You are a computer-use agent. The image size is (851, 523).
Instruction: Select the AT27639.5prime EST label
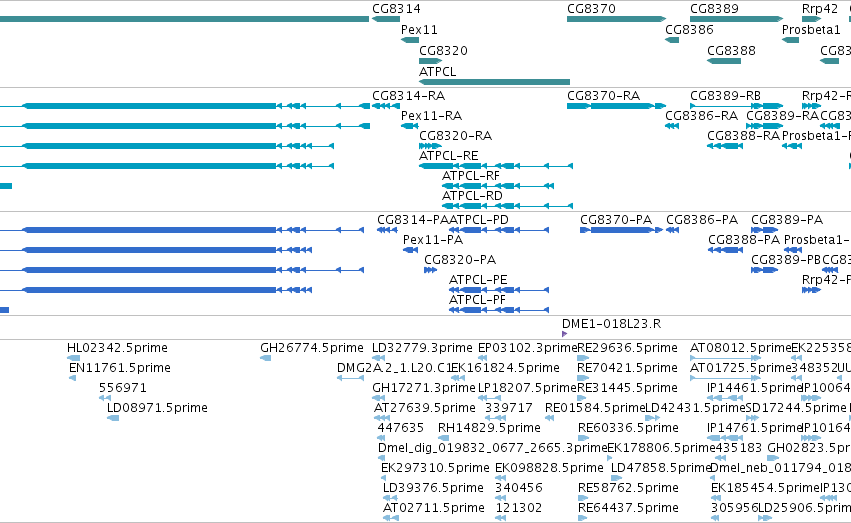(425, 408)
